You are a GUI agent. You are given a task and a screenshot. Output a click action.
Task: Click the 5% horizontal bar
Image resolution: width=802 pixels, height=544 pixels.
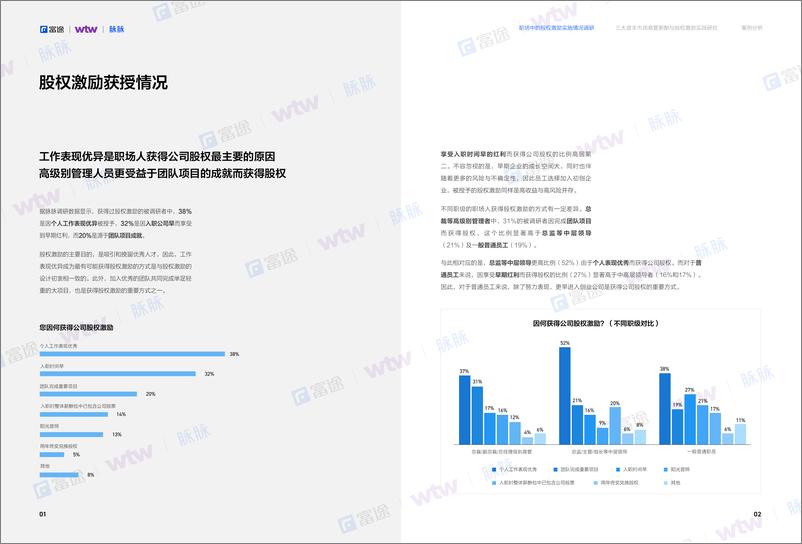[x=52, y=455]
